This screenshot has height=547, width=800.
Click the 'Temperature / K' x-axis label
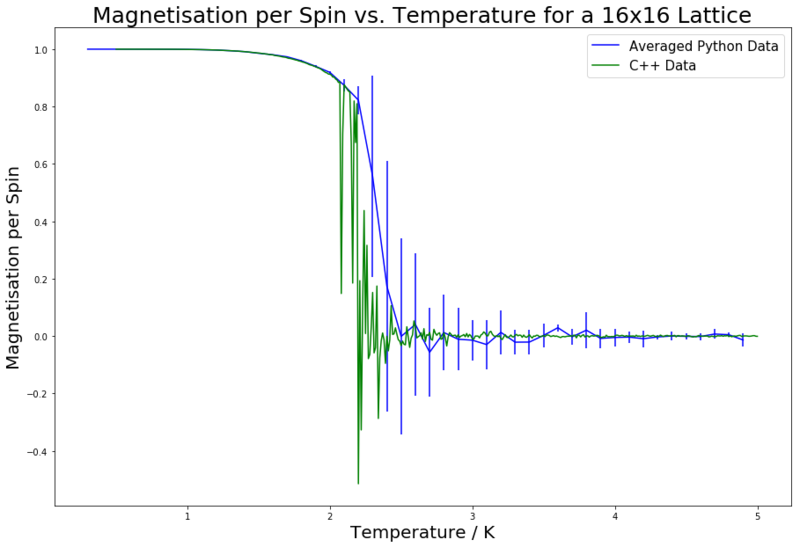tap(422, 533)
